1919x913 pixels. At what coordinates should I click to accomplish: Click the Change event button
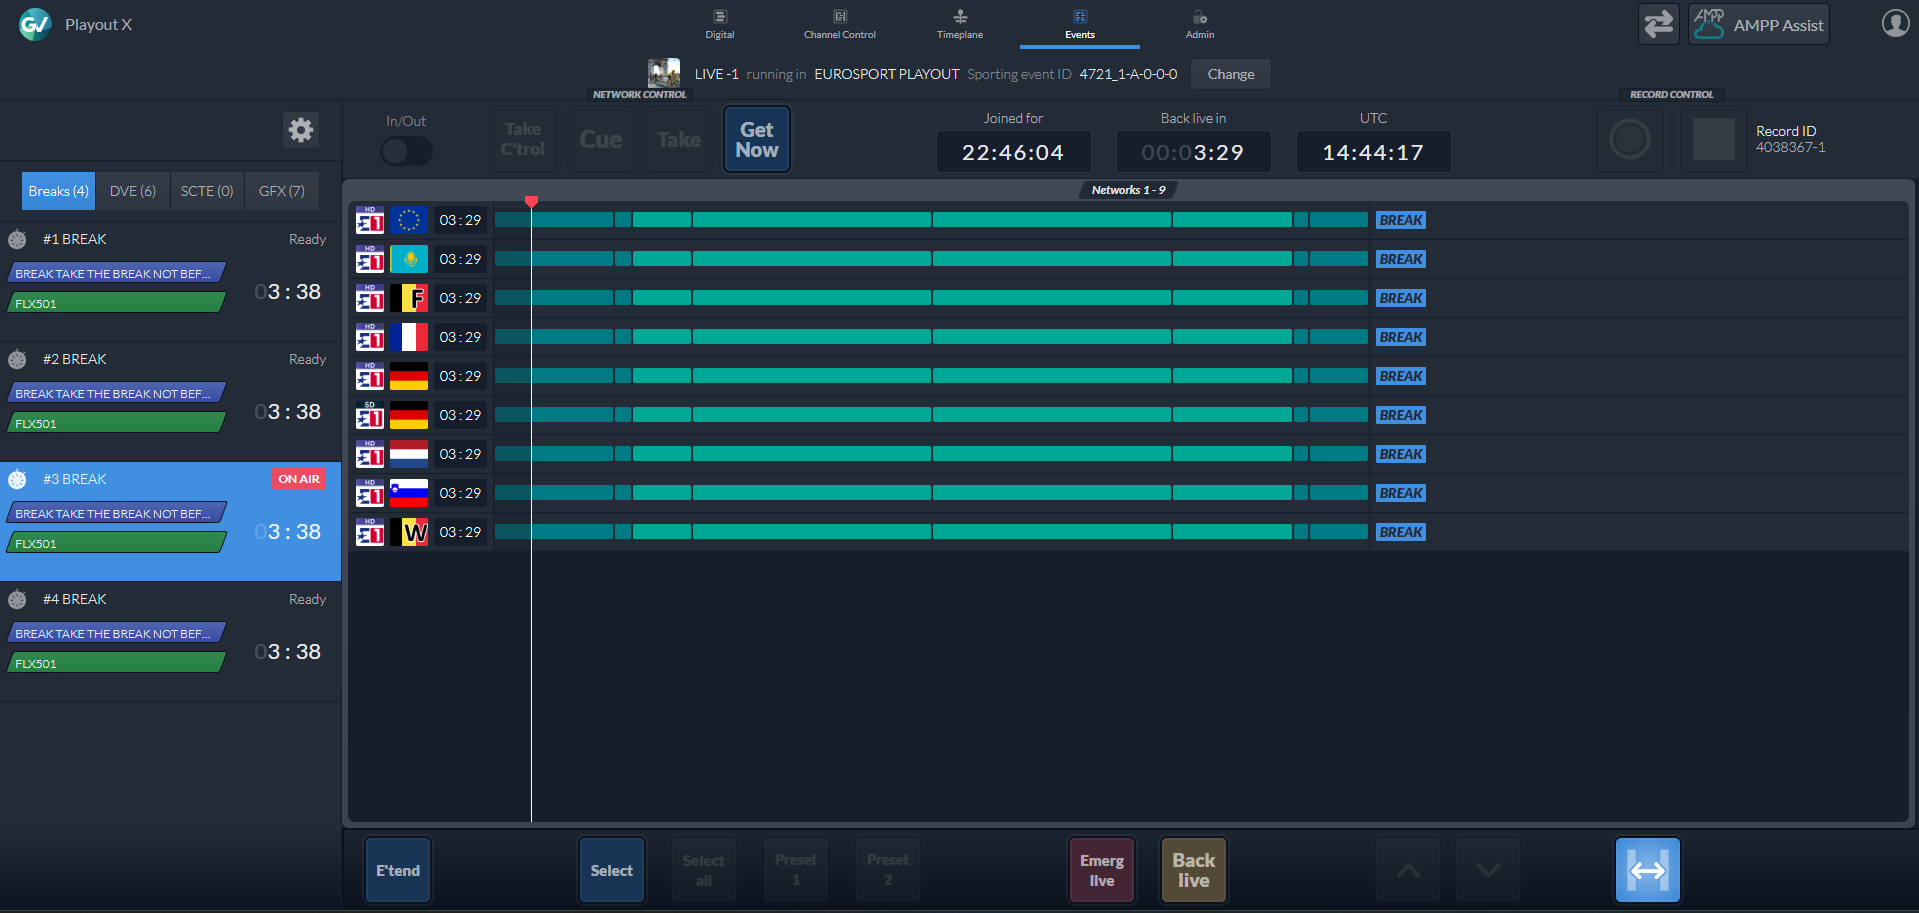(x=1231, y=74)
